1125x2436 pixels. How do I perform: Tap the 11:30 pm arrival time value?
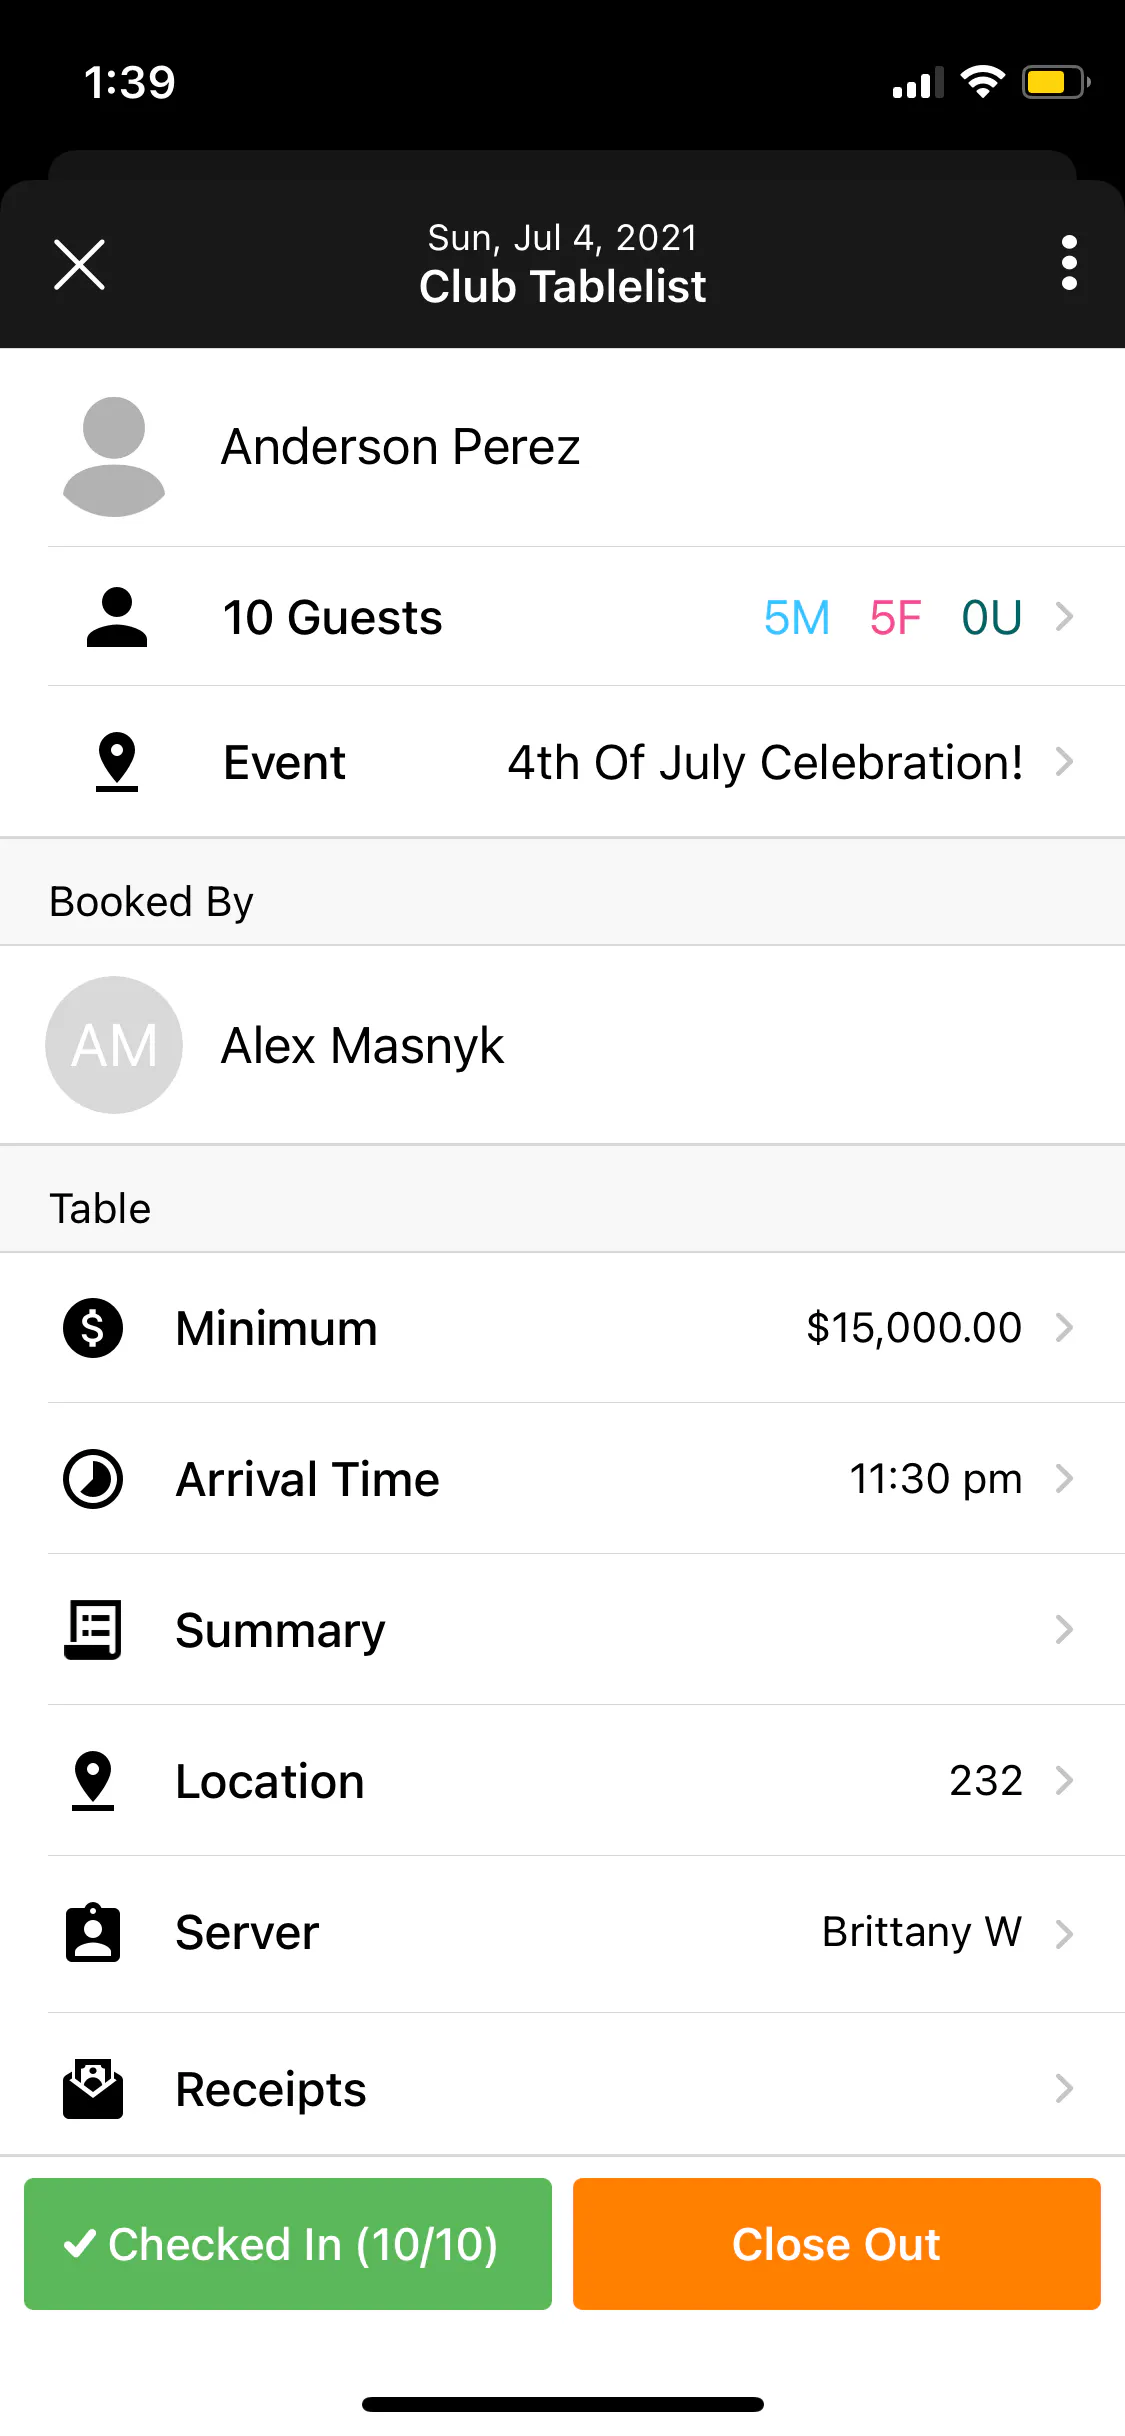(935, 1479)
